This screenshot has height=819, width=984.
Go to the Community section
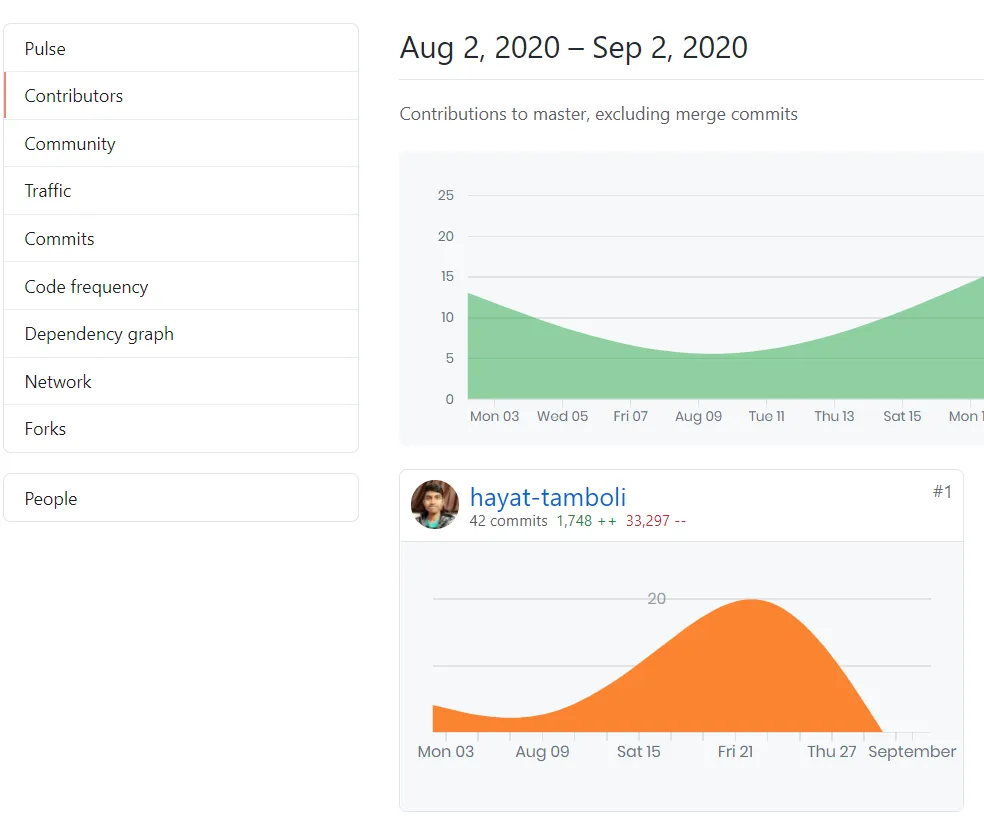[x=70, y=144]
